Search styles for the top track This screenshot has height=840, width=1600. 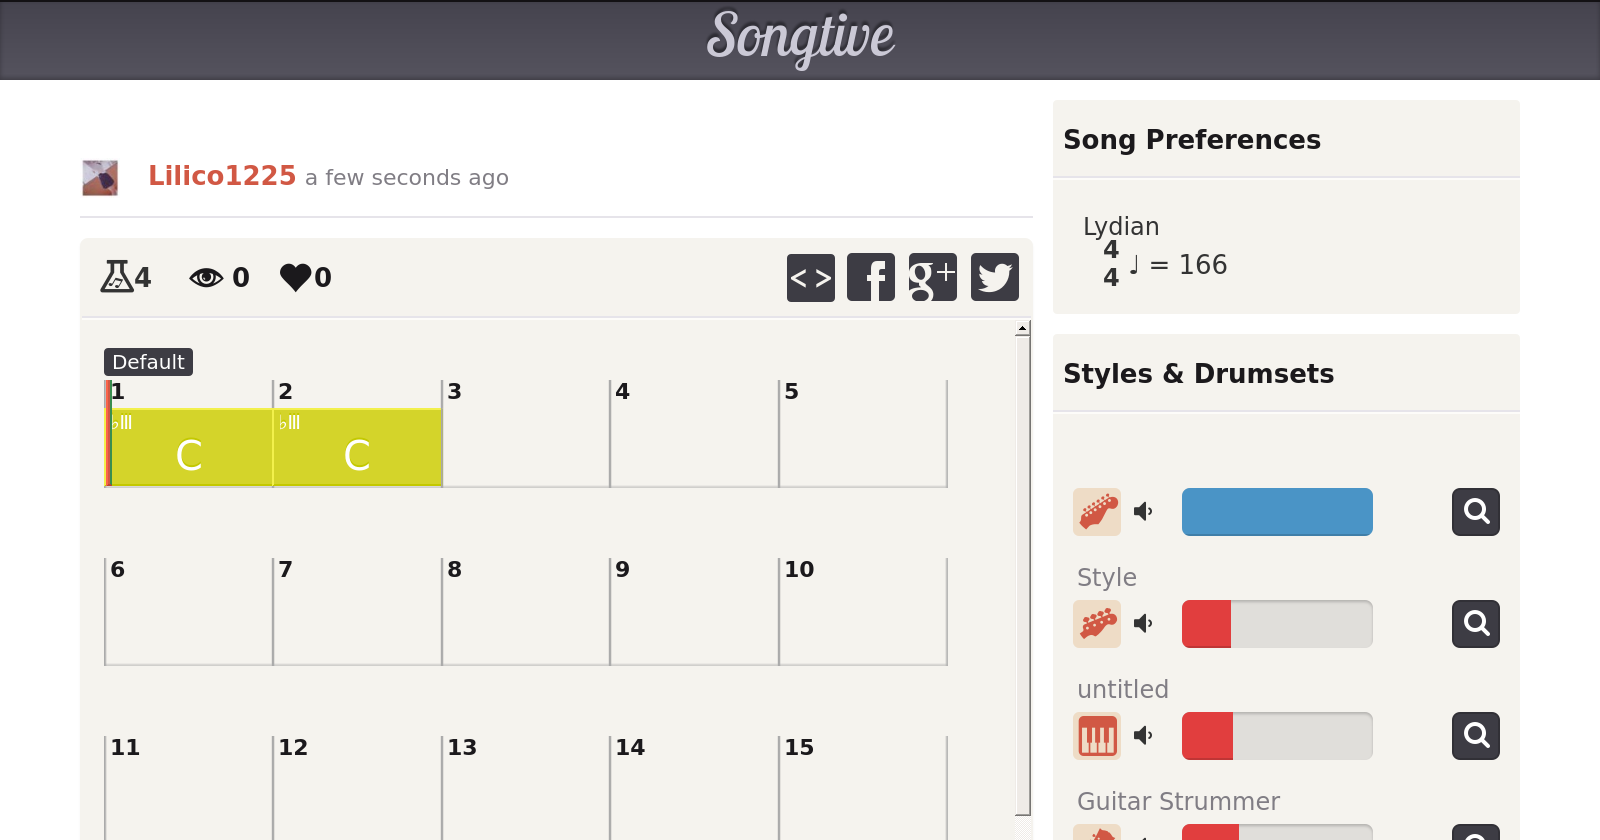click(1475, 512)
